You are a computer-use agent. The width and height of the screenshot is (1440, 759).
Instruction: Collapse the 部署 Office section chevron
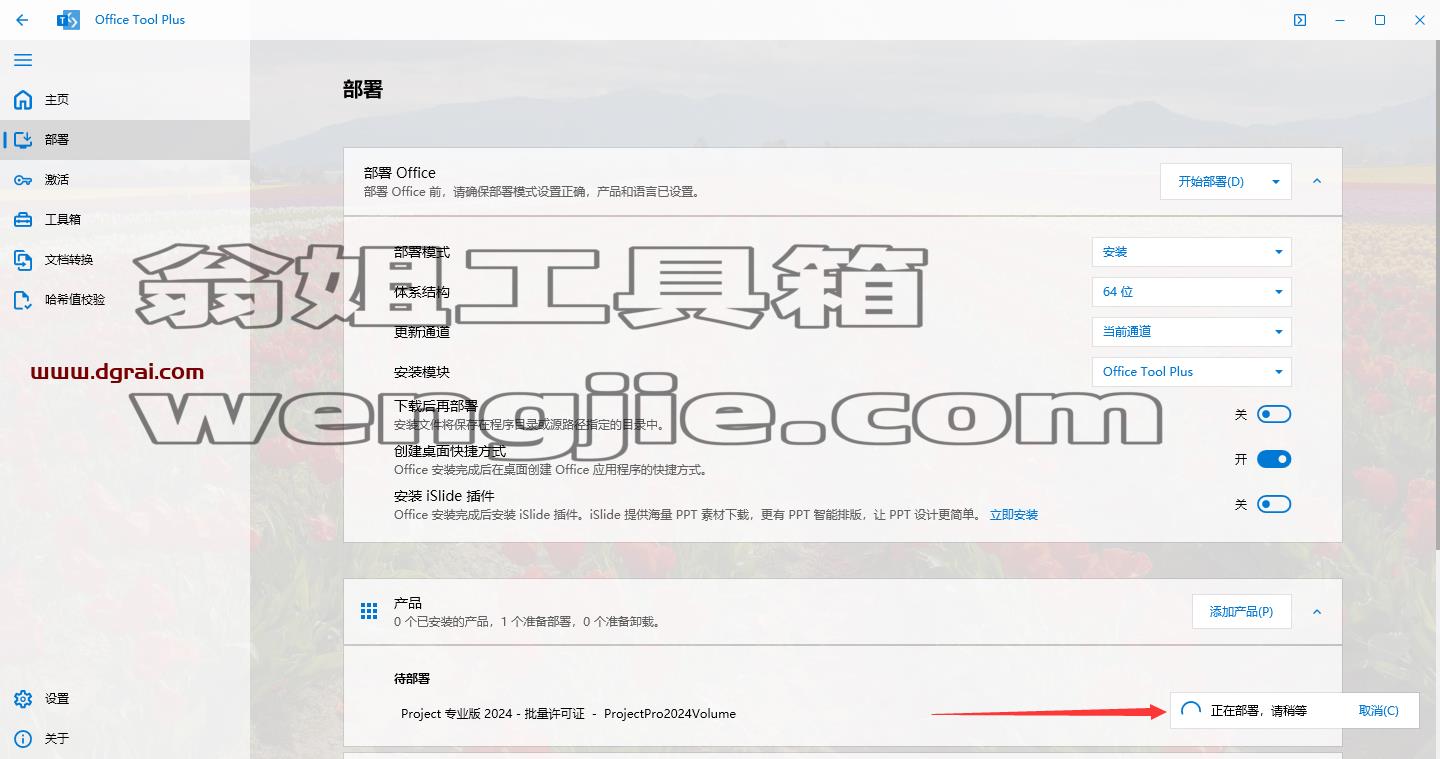pyautogui.click(x=1316, y=182)
